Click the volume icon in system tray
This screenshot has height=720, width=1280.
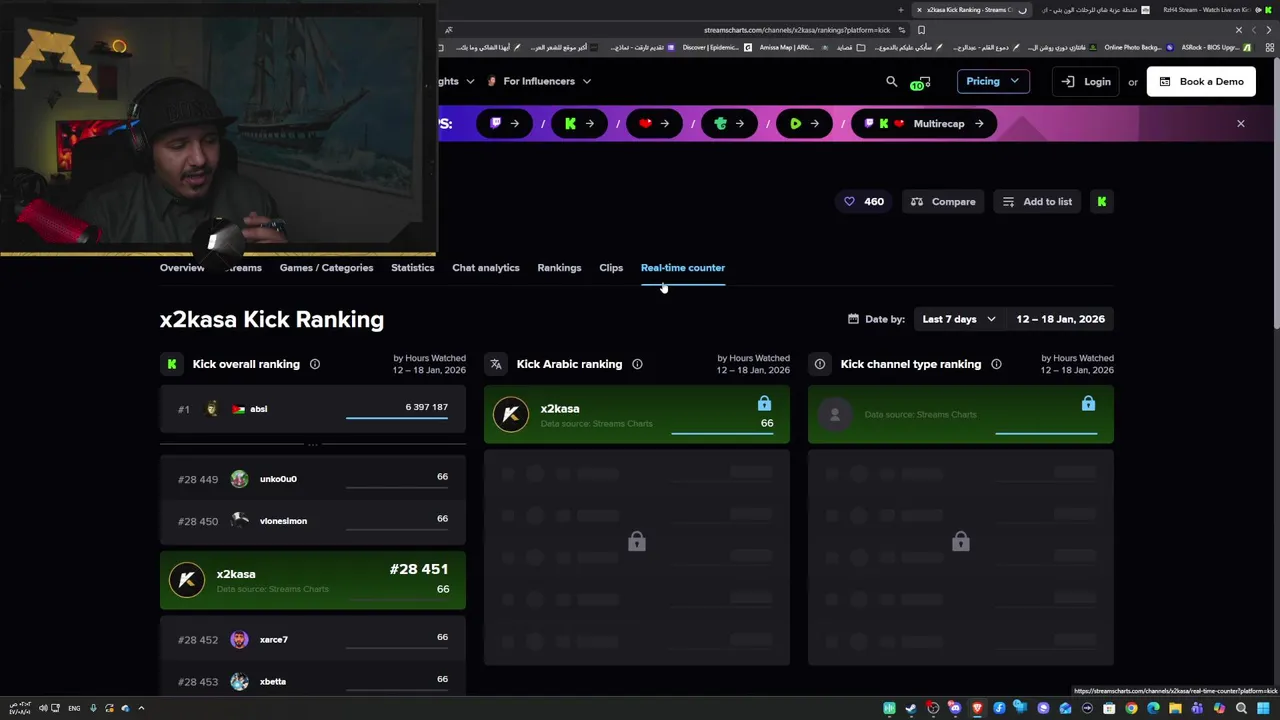[x=42, y=708]
